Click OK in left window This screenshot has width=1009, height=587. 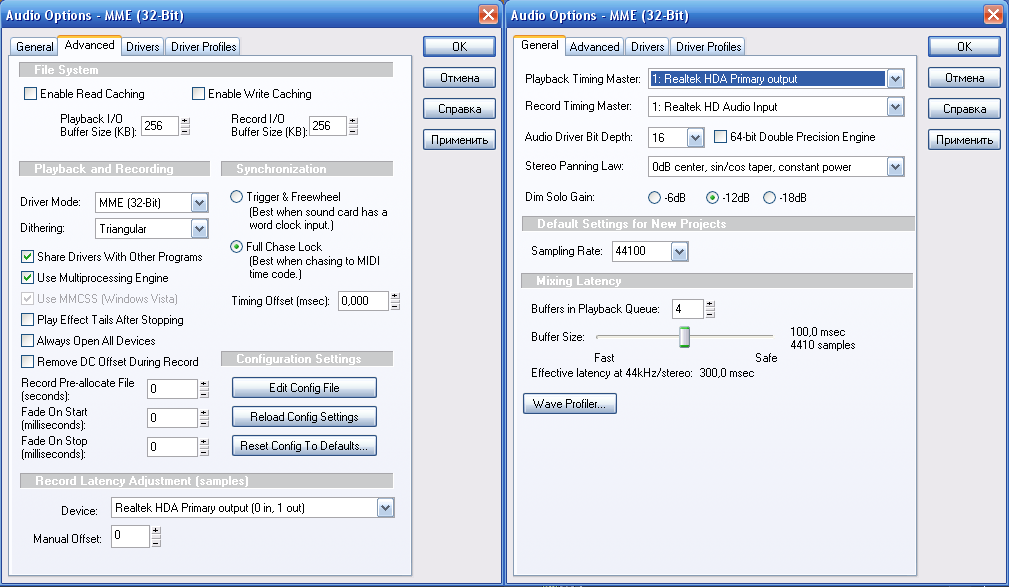point(459,46)
